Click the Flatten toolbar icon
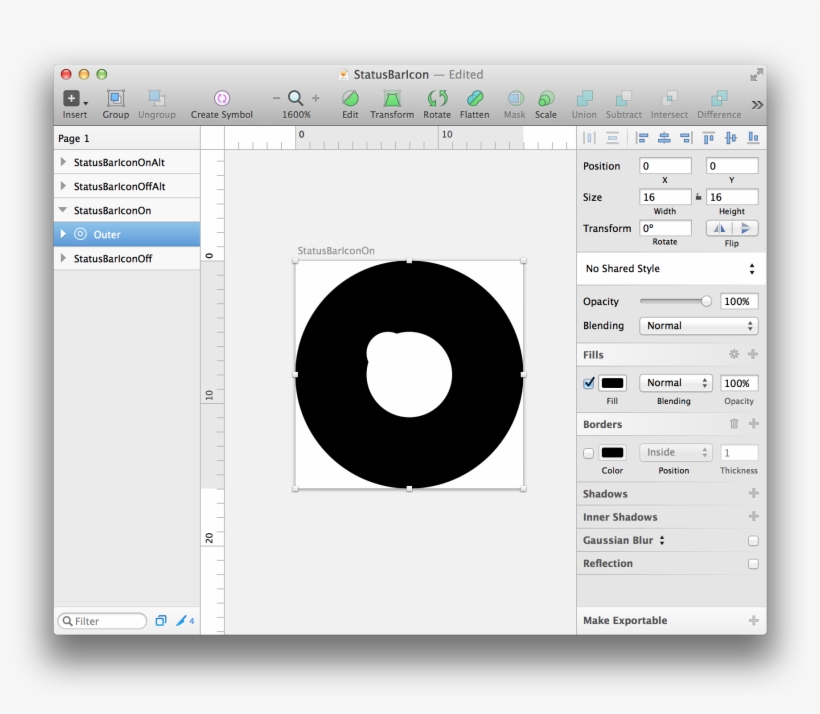 pyautogui.click(x=474, y=100)
